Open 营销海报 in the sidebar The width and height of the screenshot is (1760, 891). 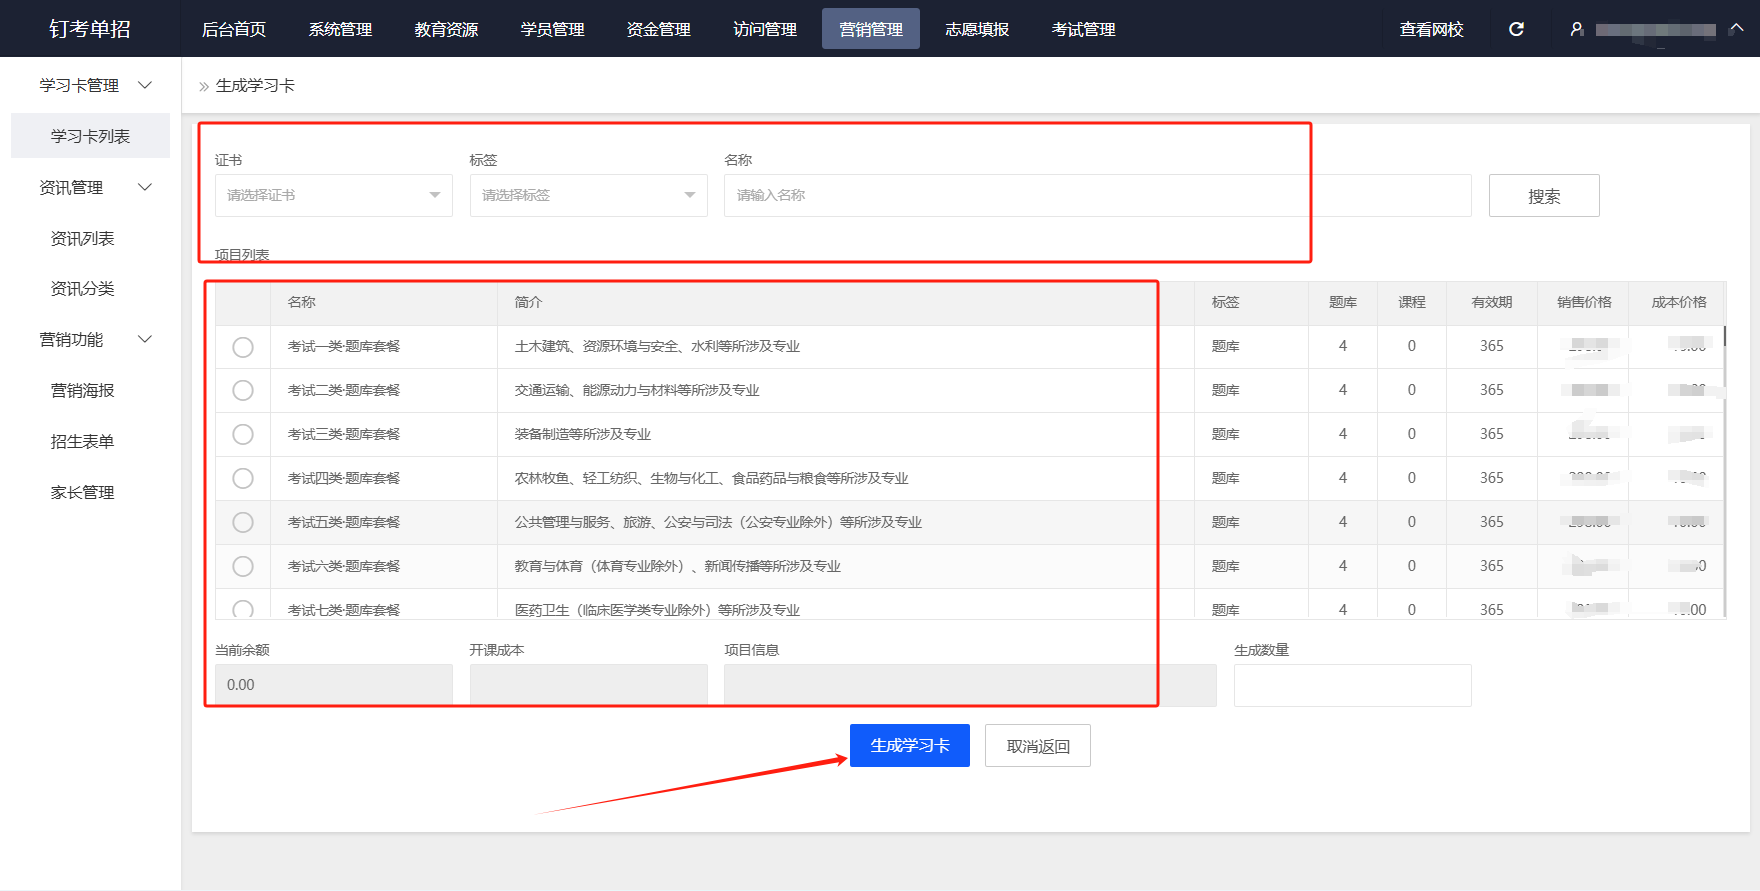pos(83,391)
